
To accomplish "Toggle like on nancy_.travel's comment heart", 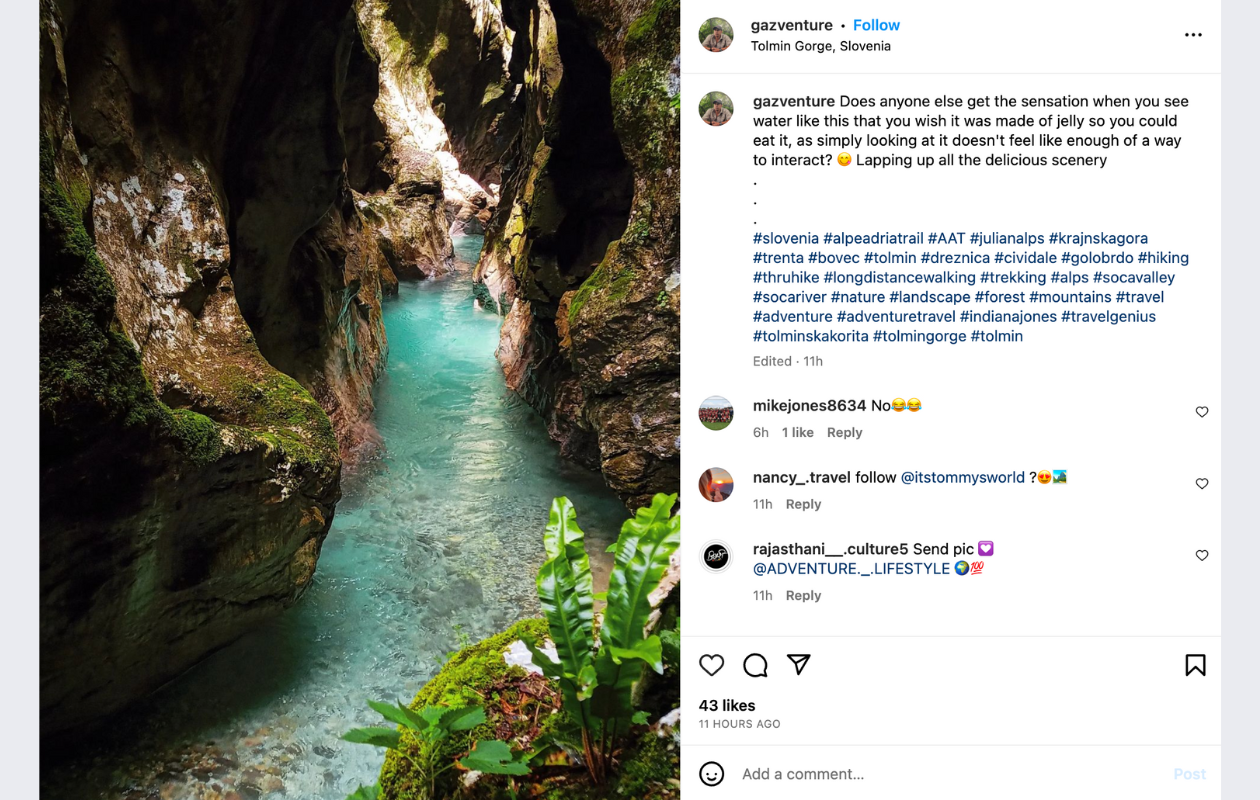I will 1201,483.
